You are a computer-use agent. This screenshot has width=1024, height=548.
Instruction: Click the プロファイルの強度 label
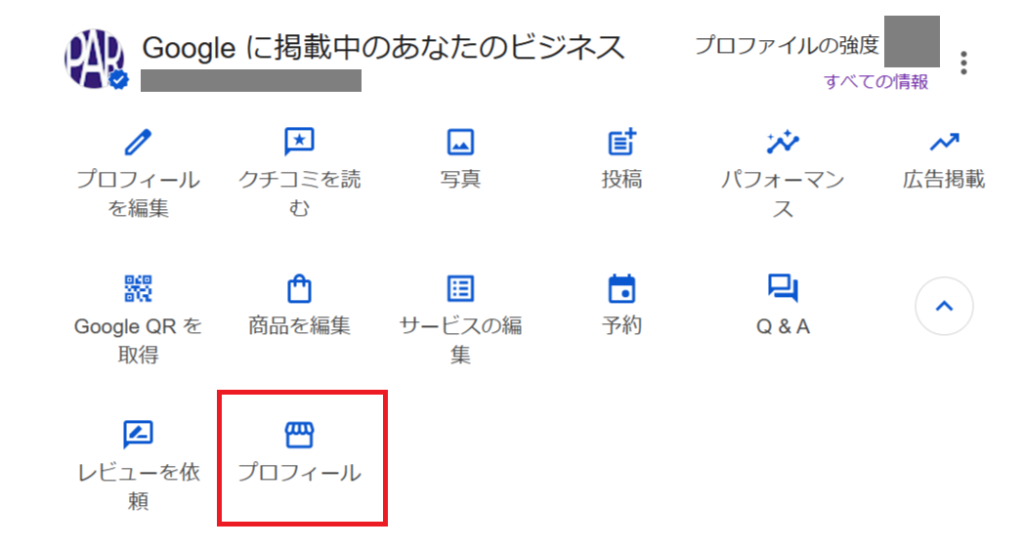click(786, 45)
